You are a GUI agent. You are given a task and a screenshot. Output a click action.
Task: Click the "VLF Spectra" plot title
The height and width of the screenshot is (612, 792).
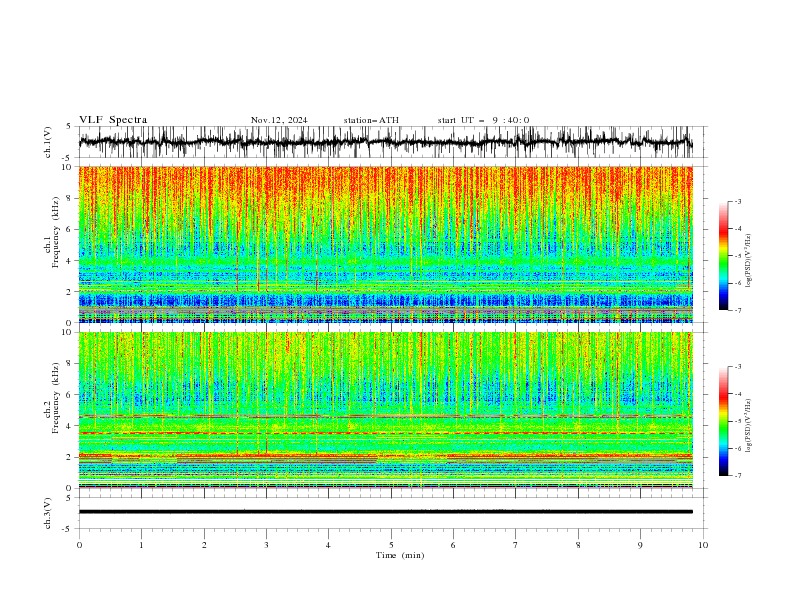[113, 120]
